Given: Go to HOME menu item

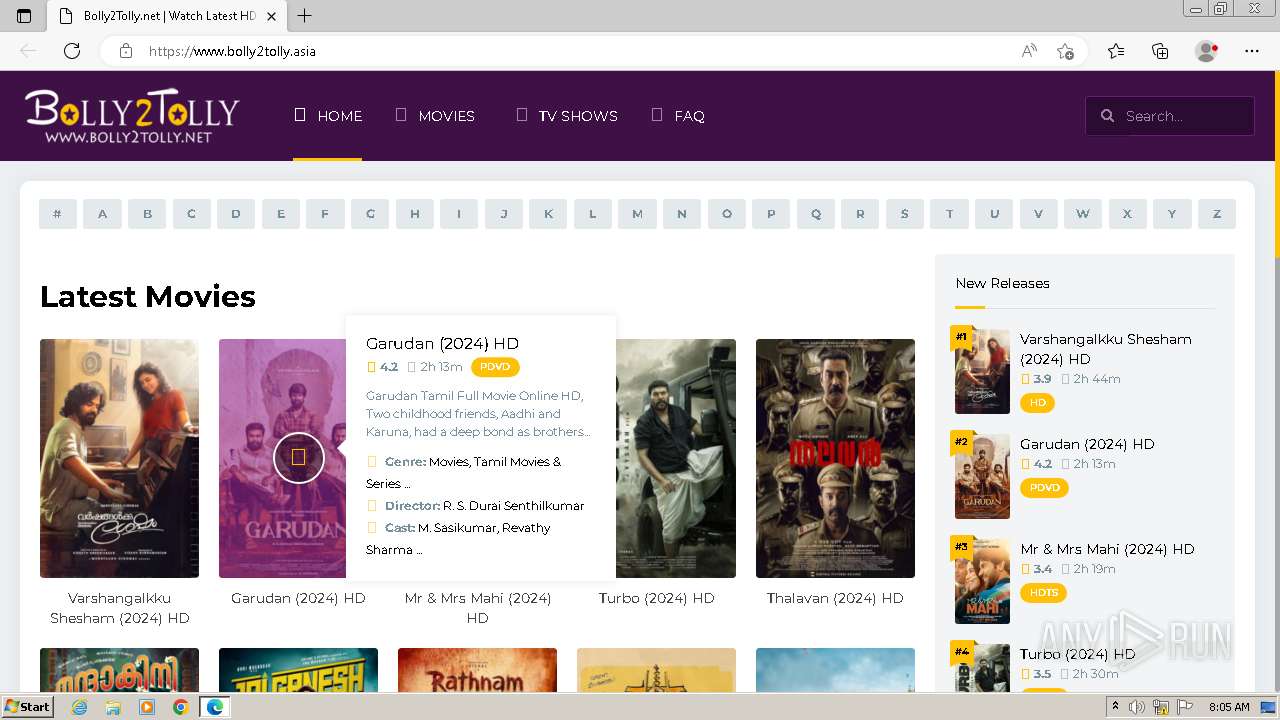Looking at the screenshot, I should pos(328,116).
